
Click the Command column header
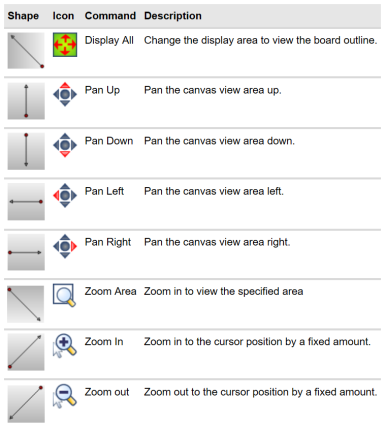coord(110,16)
